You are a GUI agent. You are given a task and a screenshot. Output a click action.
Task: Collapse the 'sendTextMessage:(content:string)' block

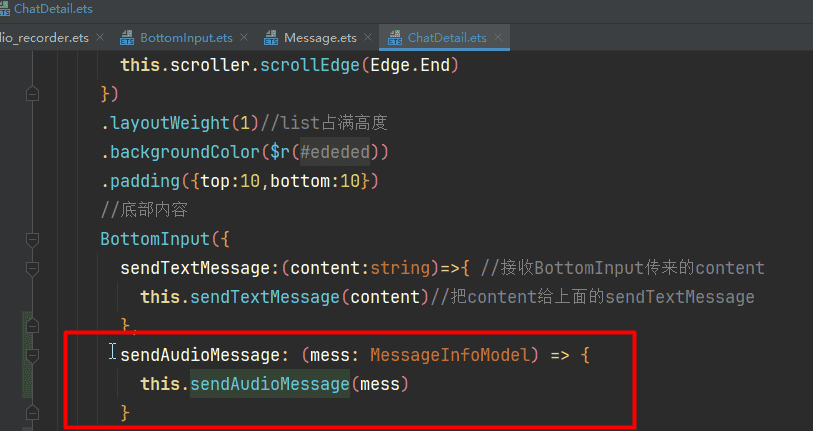pyautogui.click(x=33, y=269)
